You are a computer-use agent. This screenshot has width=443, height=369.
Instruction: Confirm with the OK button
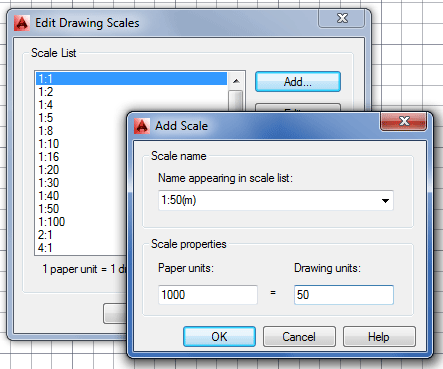(x=219, y=337)
